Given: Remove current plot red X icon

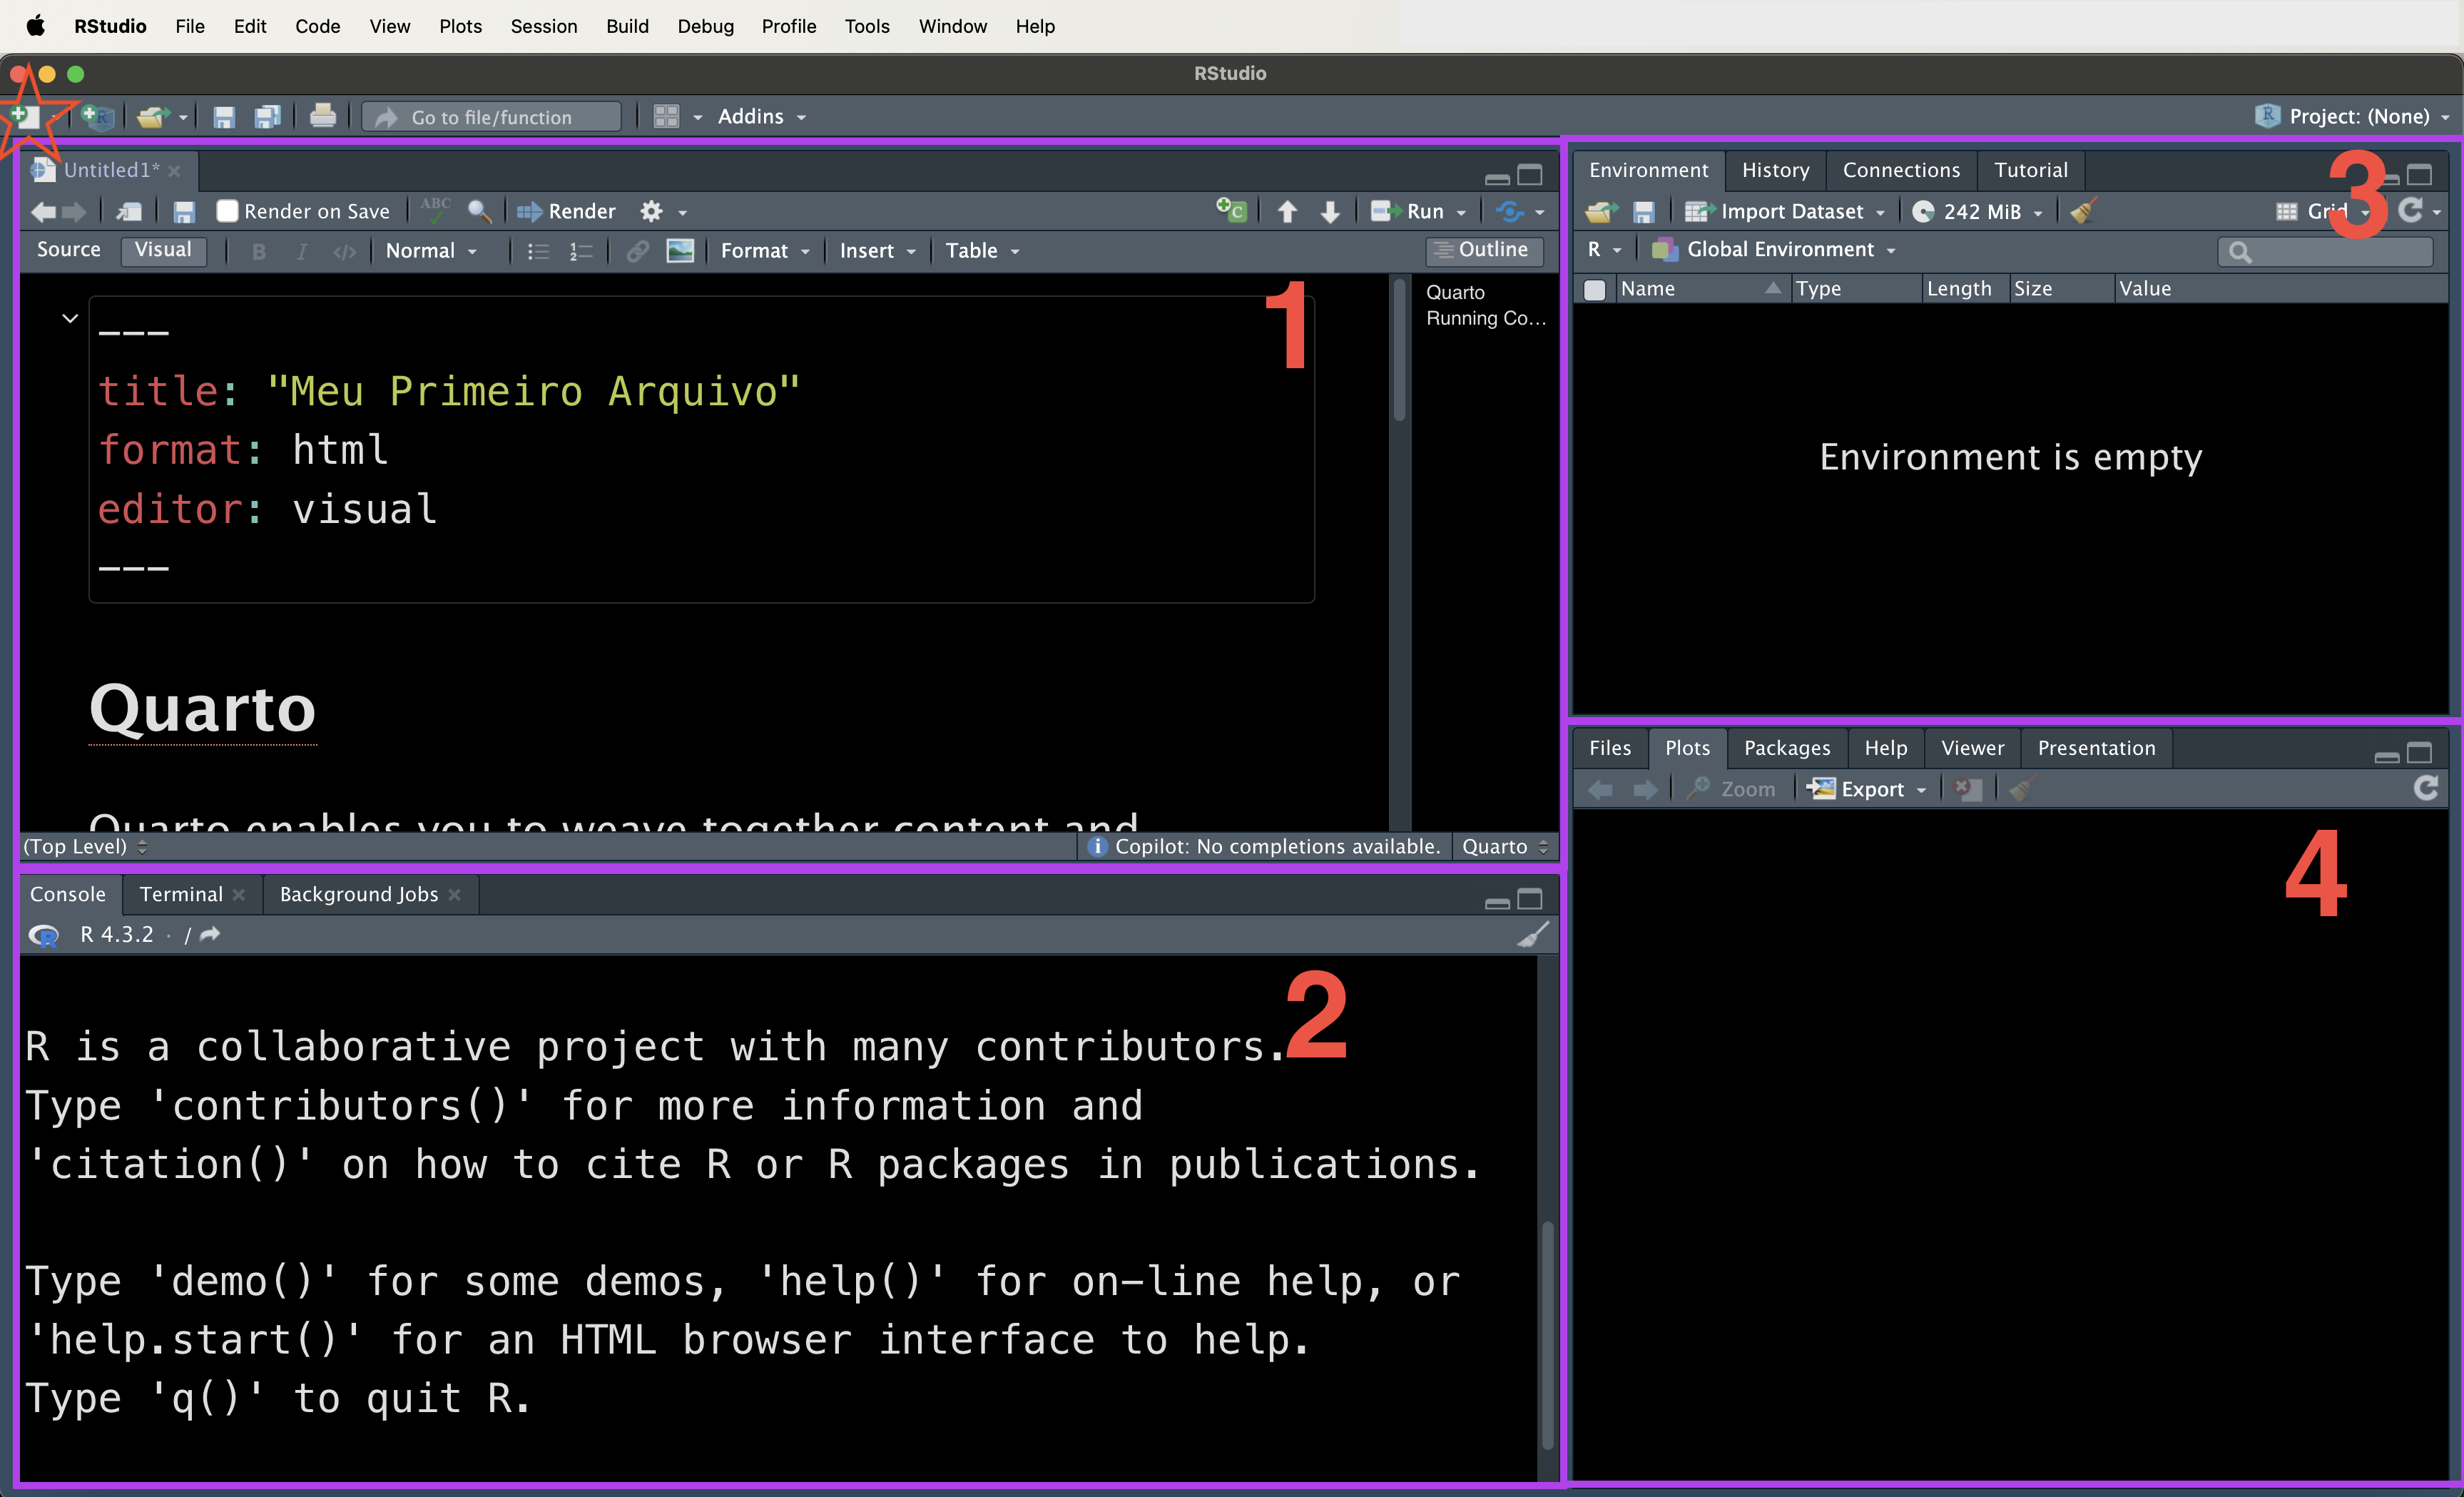Looking at the screenshot, I should (x=1968, y=789).
